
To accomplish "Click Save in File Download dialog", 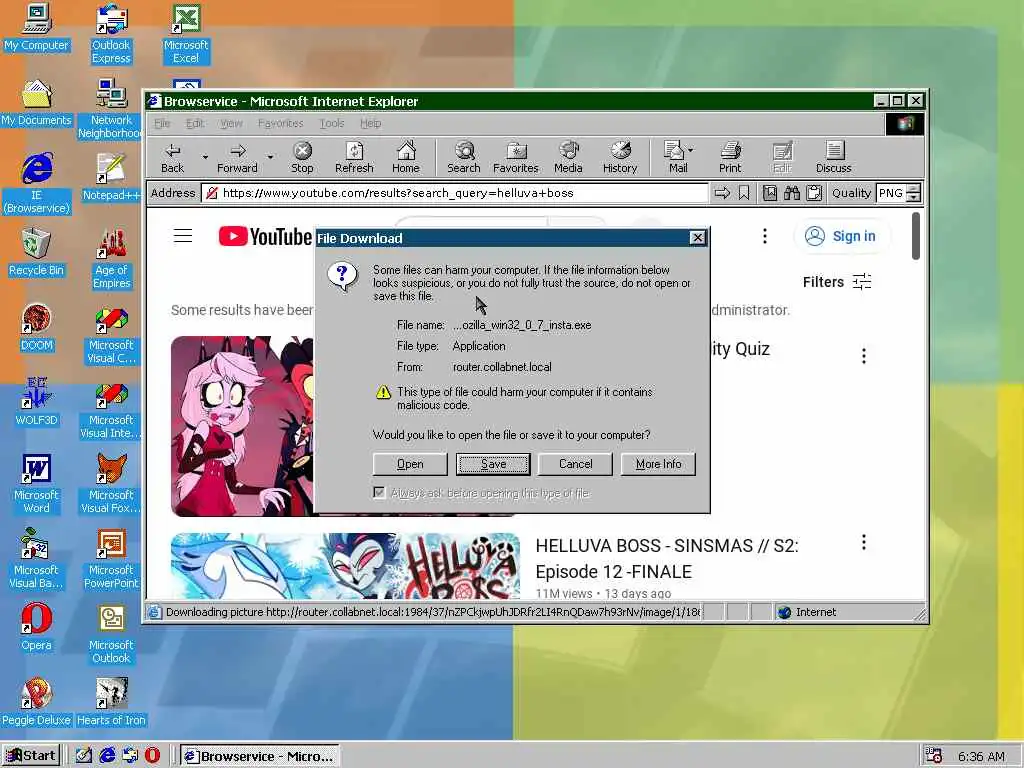I will [493, 464].
